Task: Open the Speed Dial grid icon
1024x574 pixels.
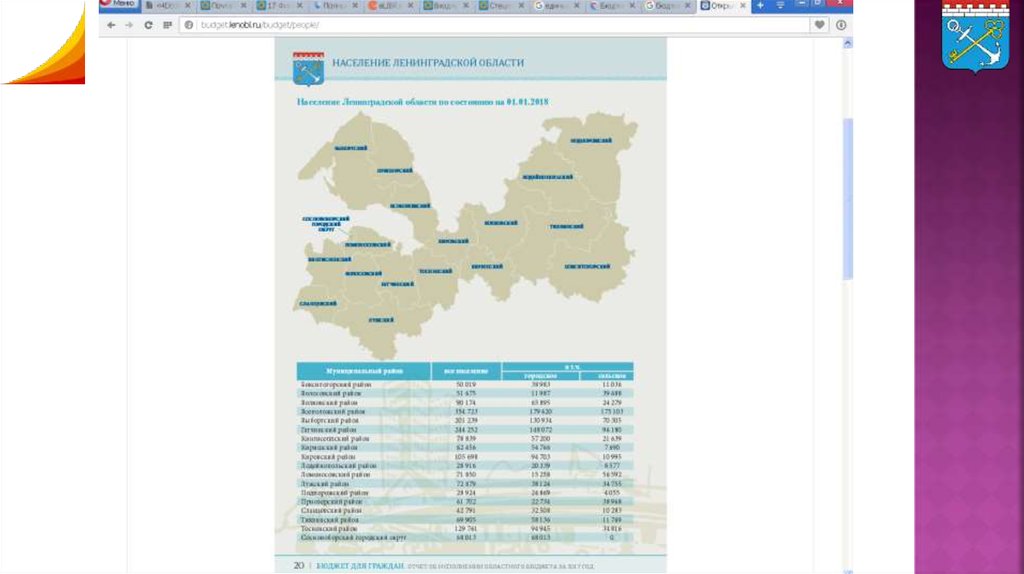Action: (167, 25)
